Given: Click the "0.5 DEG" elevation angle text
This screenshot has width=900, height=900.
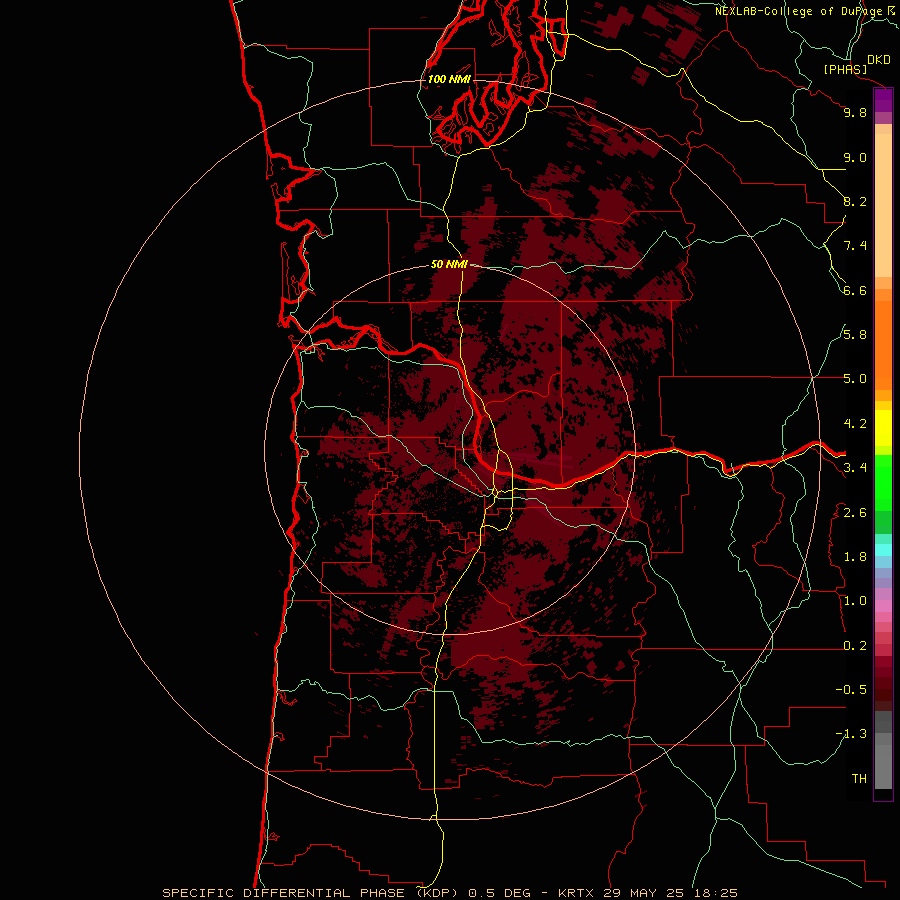Looking at the screenshot, I should point(498,893).
